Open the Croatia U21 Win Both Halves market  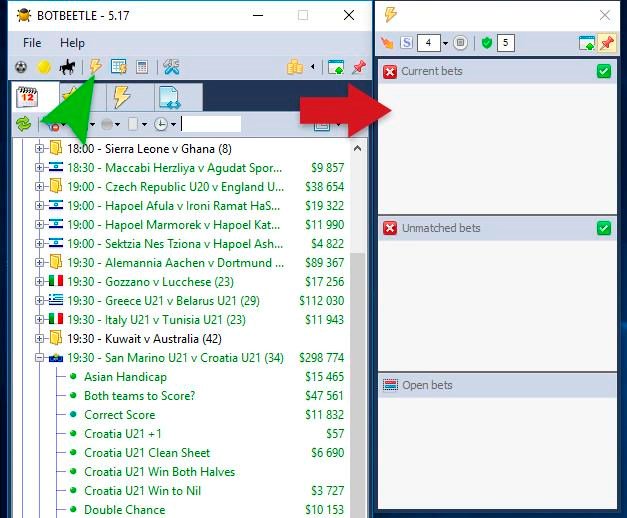click(x=160, y=472)
